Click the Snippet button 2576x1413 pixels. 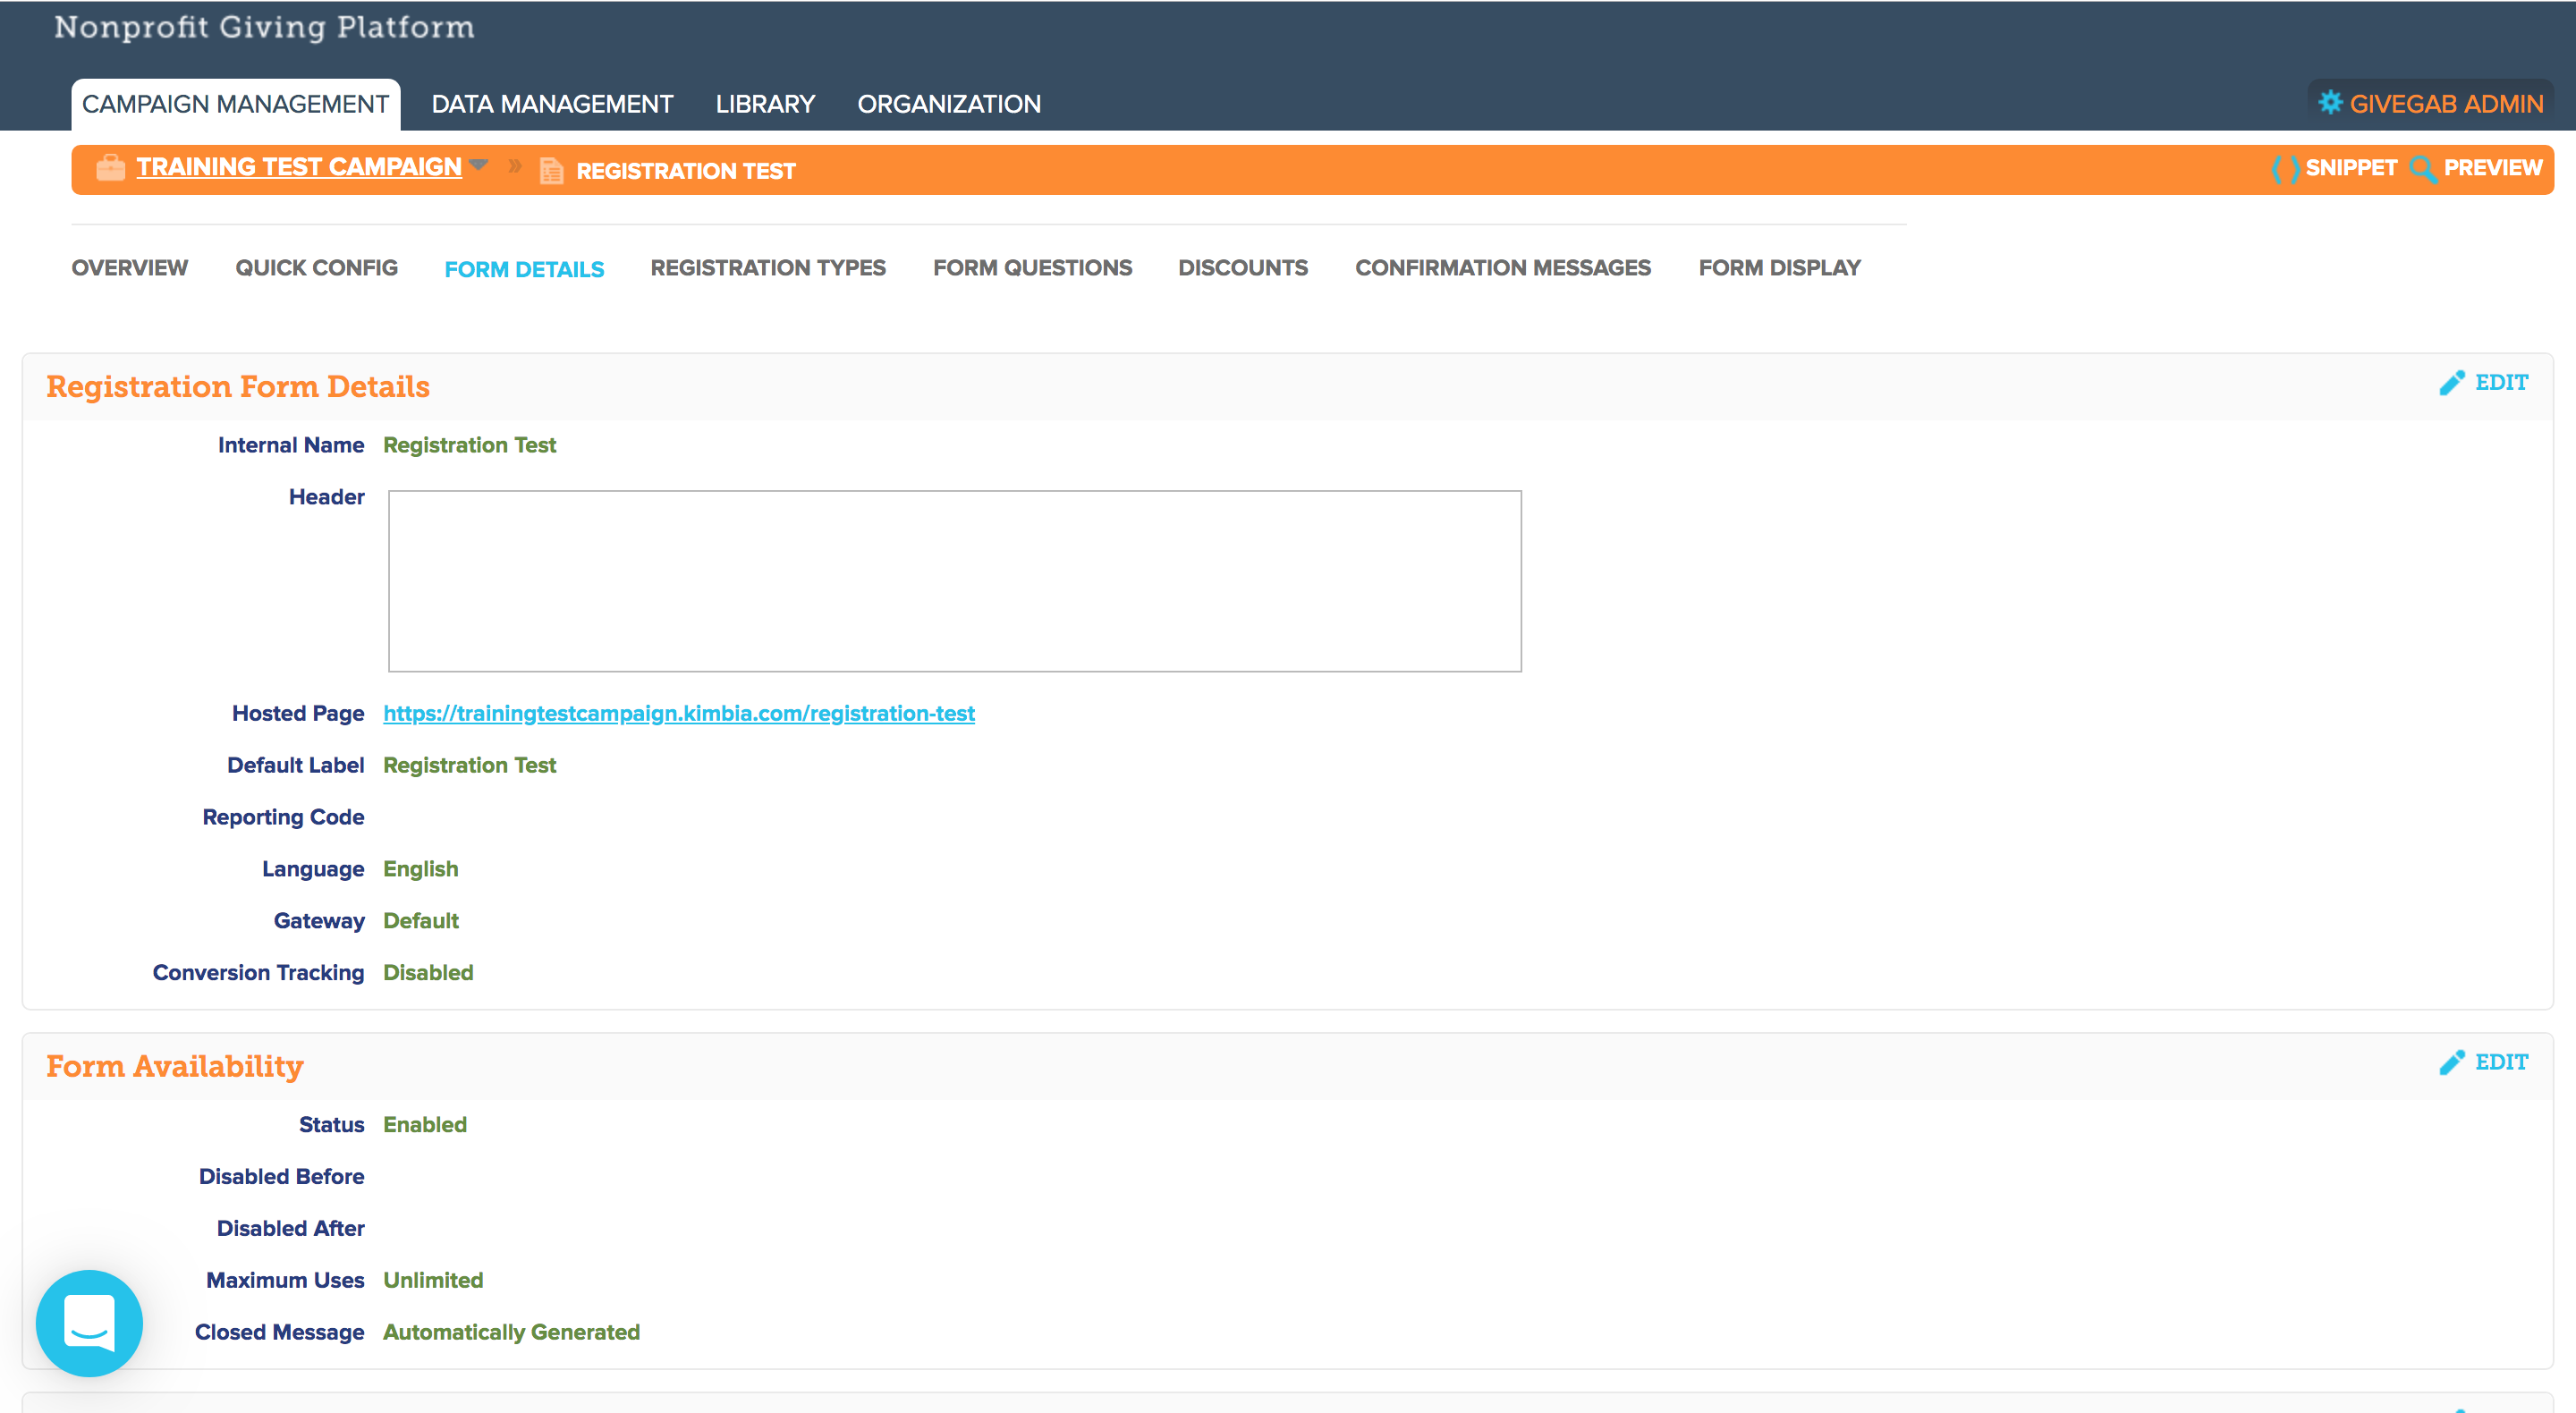click(x=2334, y=168)
